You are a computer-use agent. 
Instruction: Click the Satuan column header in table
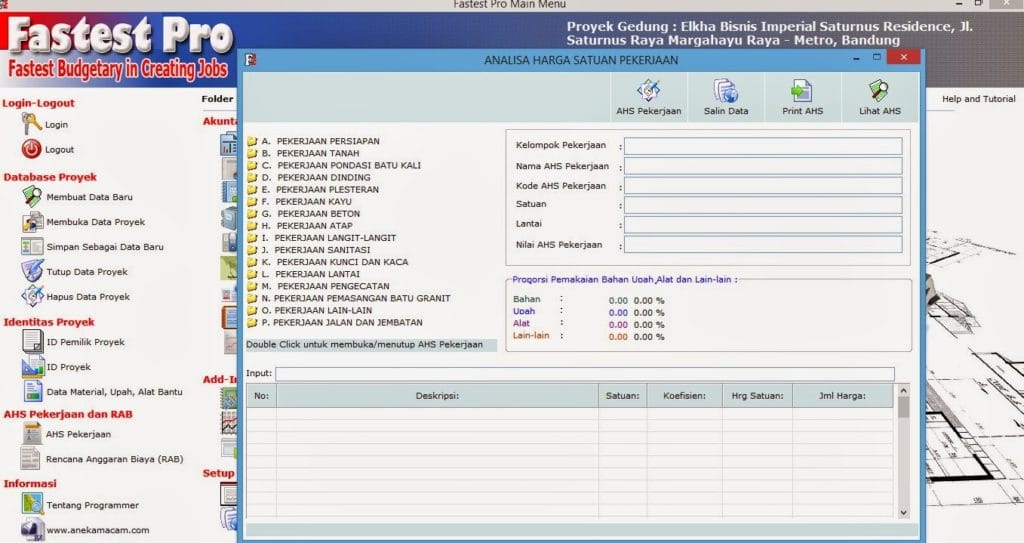click(x=622, y=396)
